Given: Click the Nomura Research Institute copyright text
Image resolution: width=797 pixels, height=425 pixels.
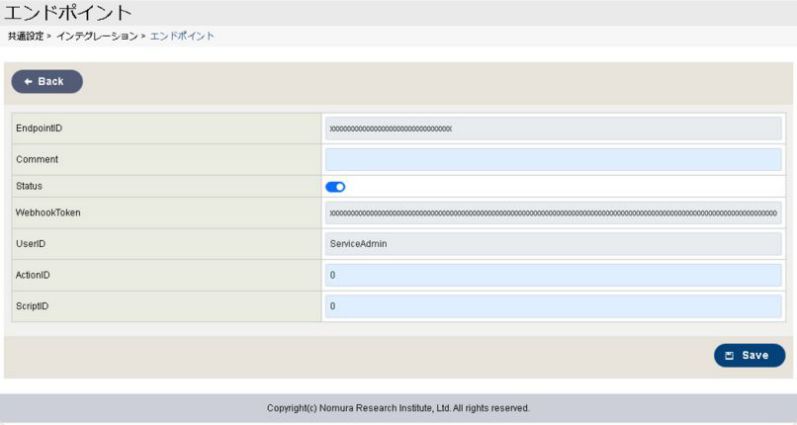Looking at the screenshot, I should (x=398, y=408).
